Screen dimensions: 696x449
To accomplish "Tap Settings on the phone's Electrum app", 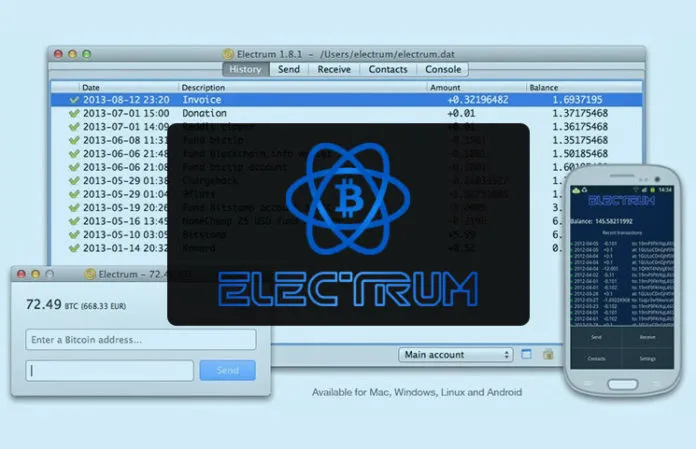I will [x=648, y=358].
